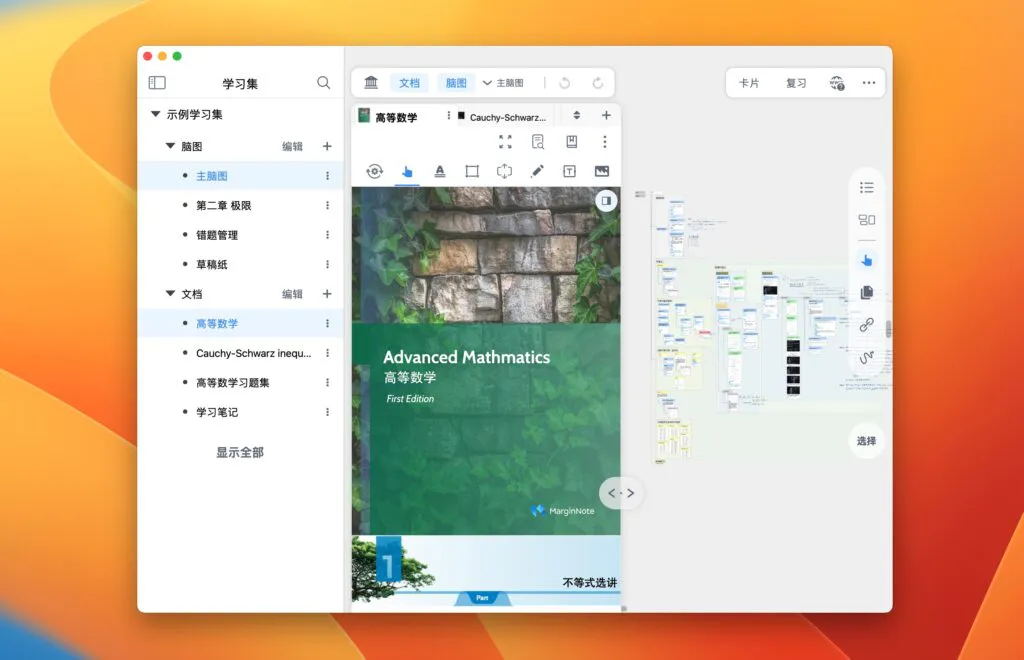Open the 卡片 tab
Image resolution: width=1024 pixels, height=660 pixels.
point(748,83)
